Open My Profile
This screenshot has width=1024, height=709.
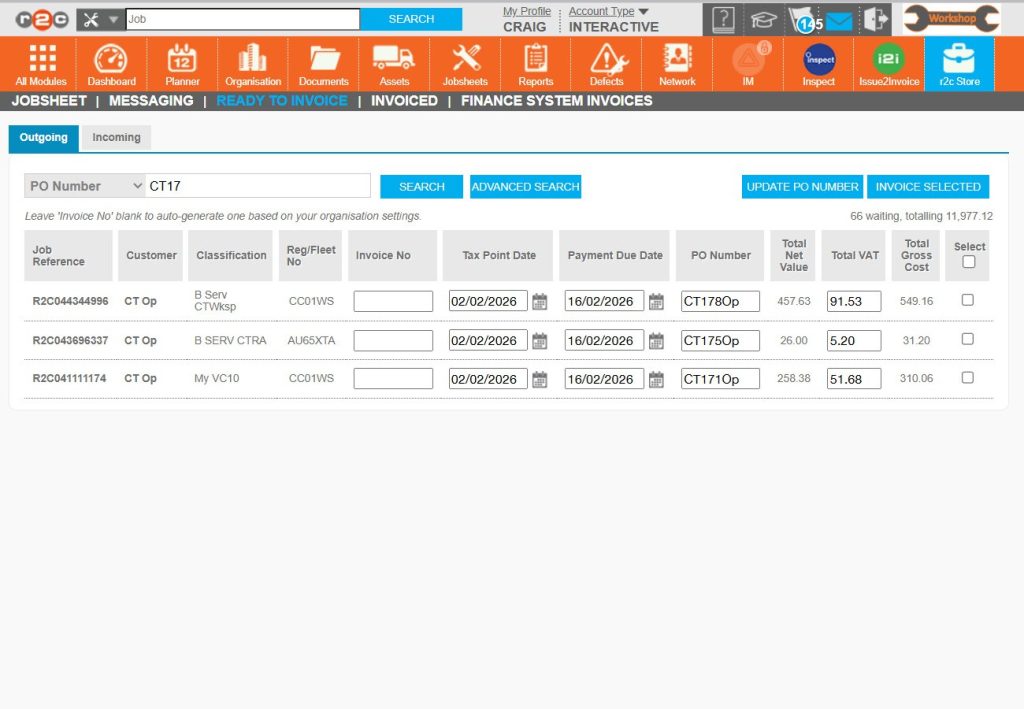(x=527, y=10)
